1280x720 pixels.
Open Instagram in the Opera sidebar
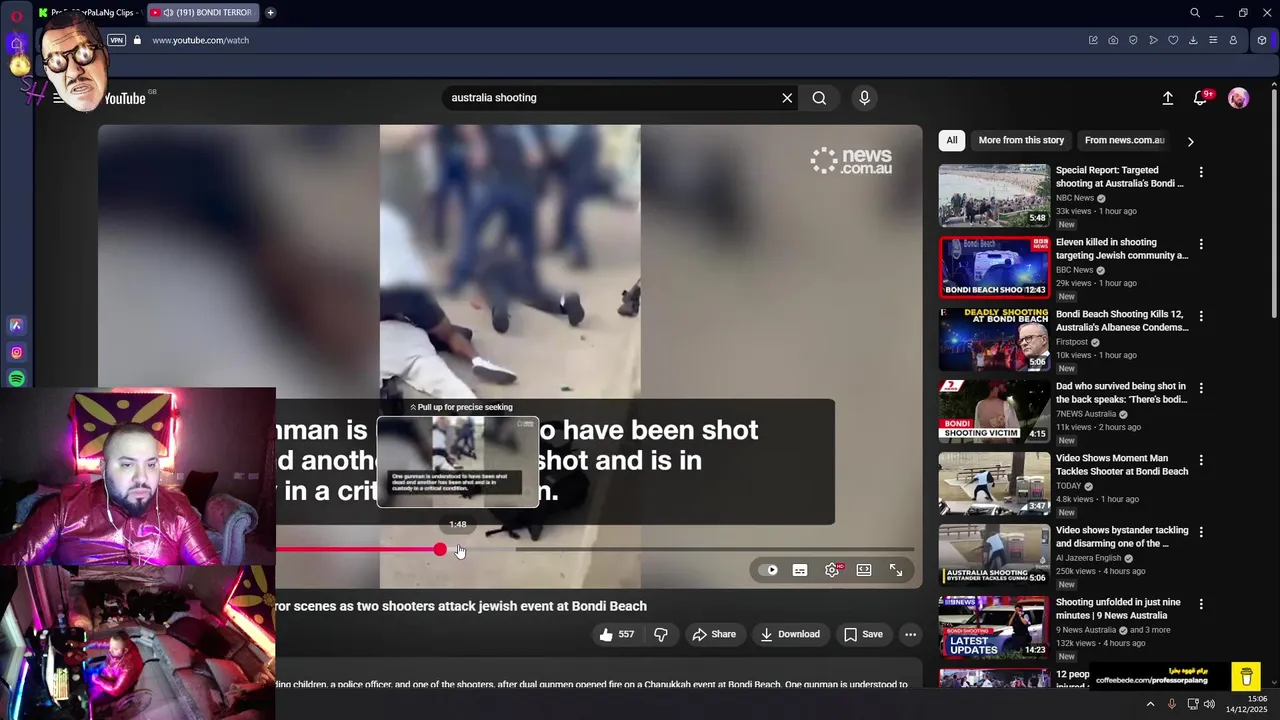click(x=16, y=352)
